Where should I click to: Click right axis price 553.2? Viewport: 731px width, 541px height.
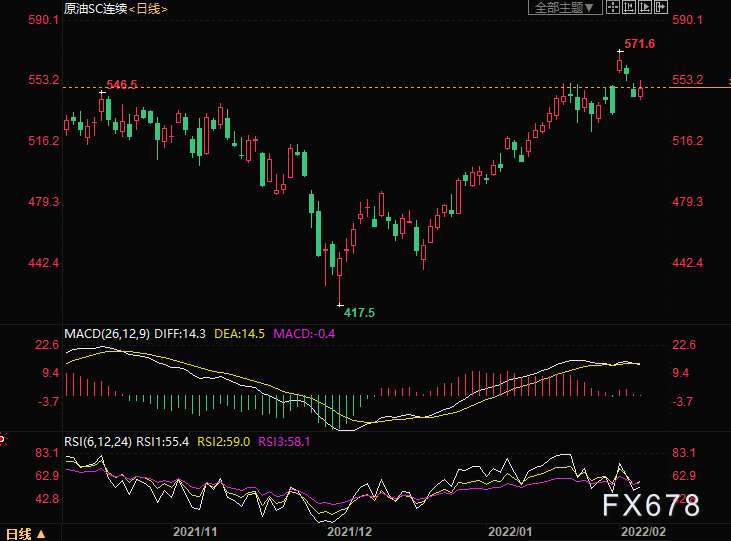pos(687,80)
